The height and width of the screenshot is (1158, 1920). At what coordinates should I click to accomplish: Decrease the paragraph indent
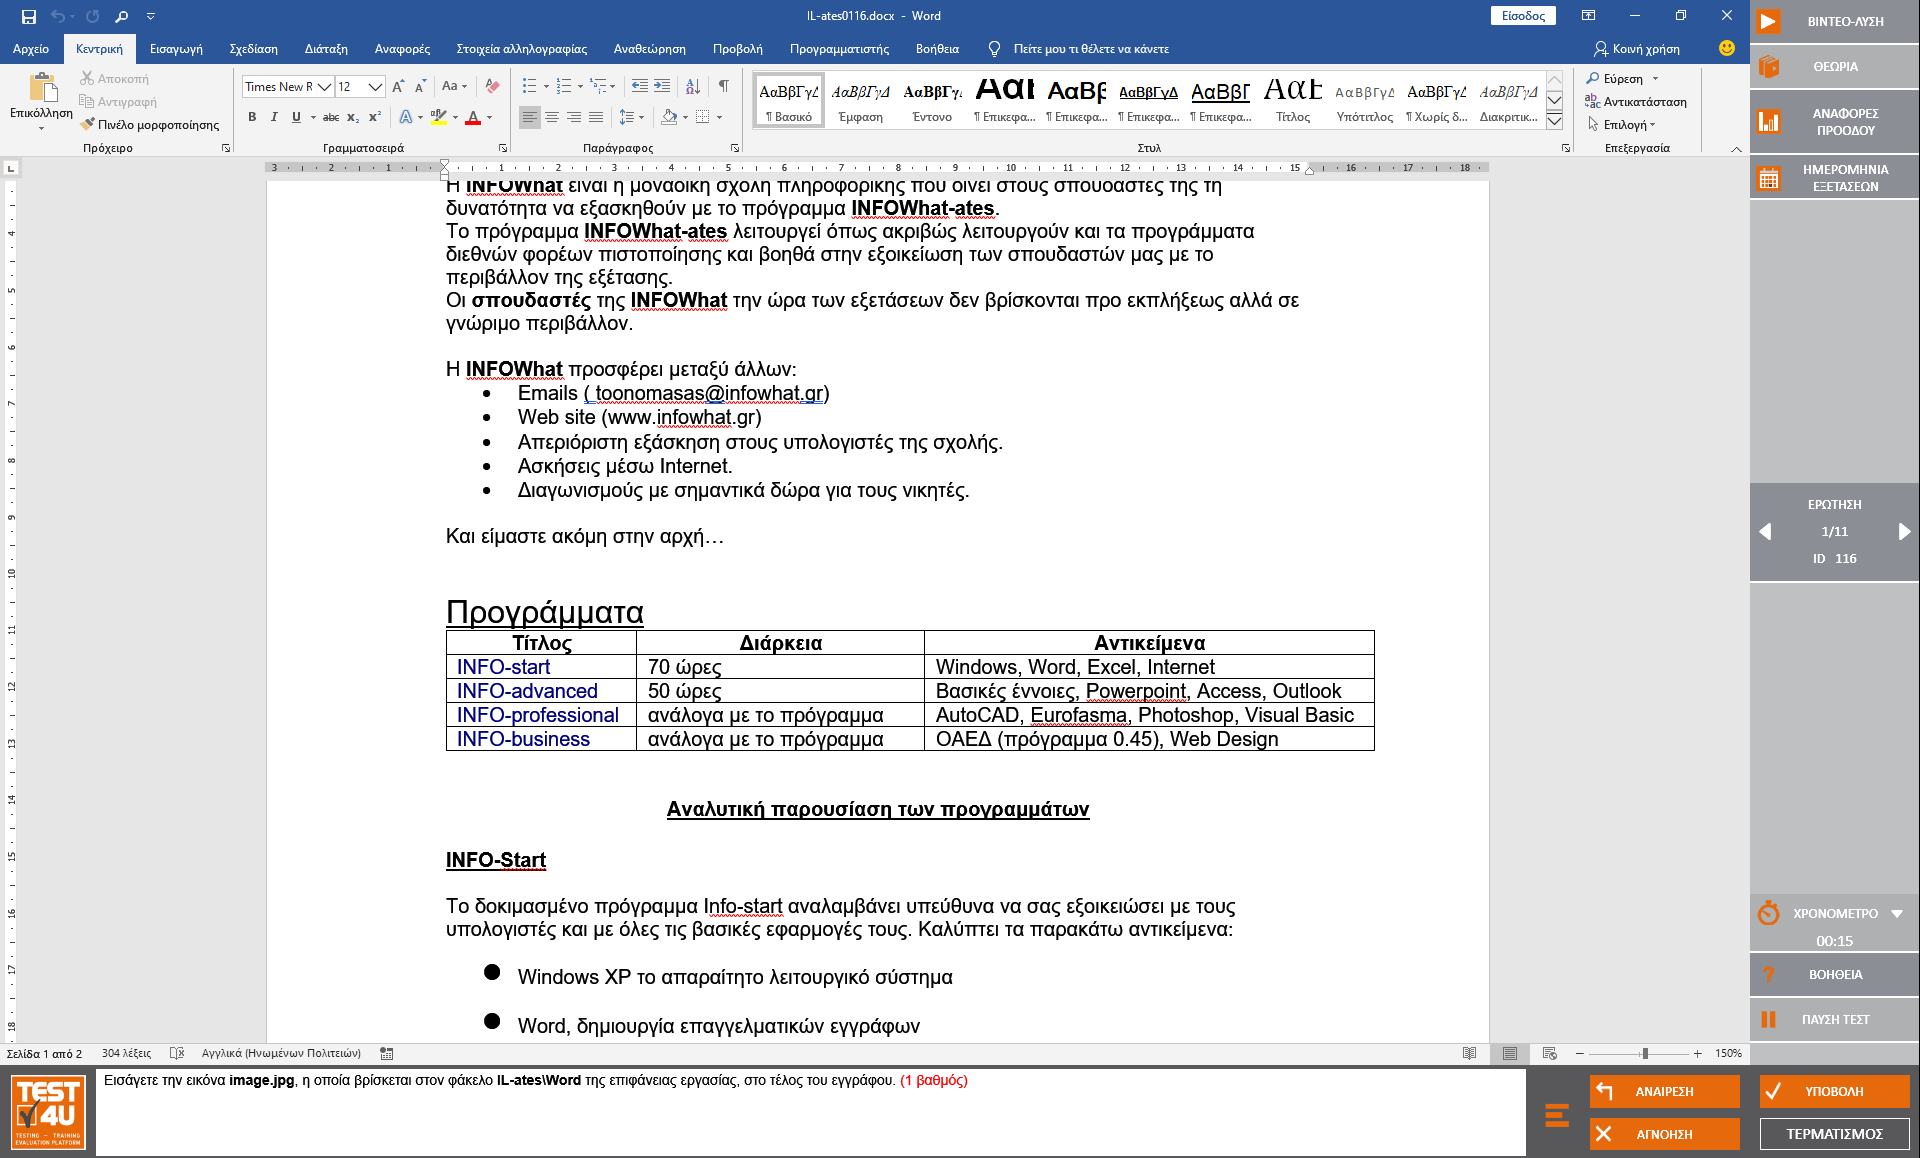pos(640,87)
